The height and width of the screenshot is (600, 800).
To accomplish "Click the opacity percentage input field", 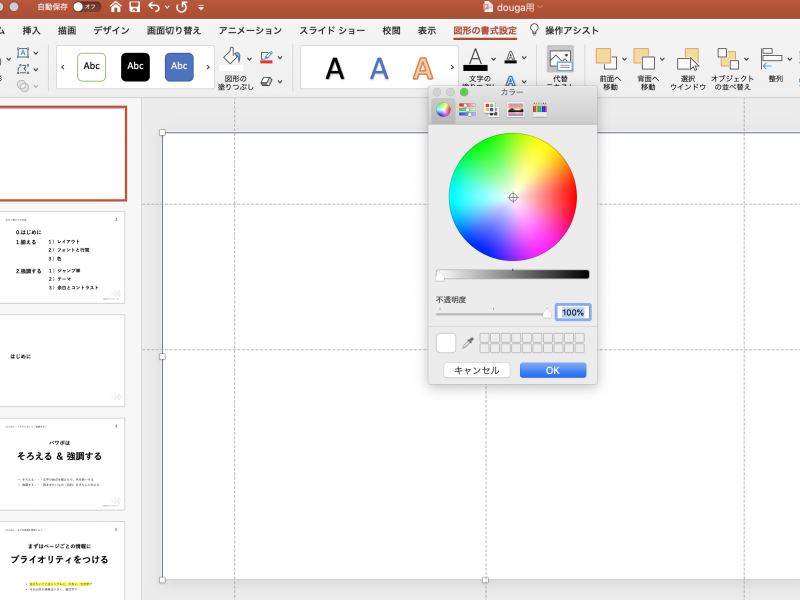I will [572, 312].
